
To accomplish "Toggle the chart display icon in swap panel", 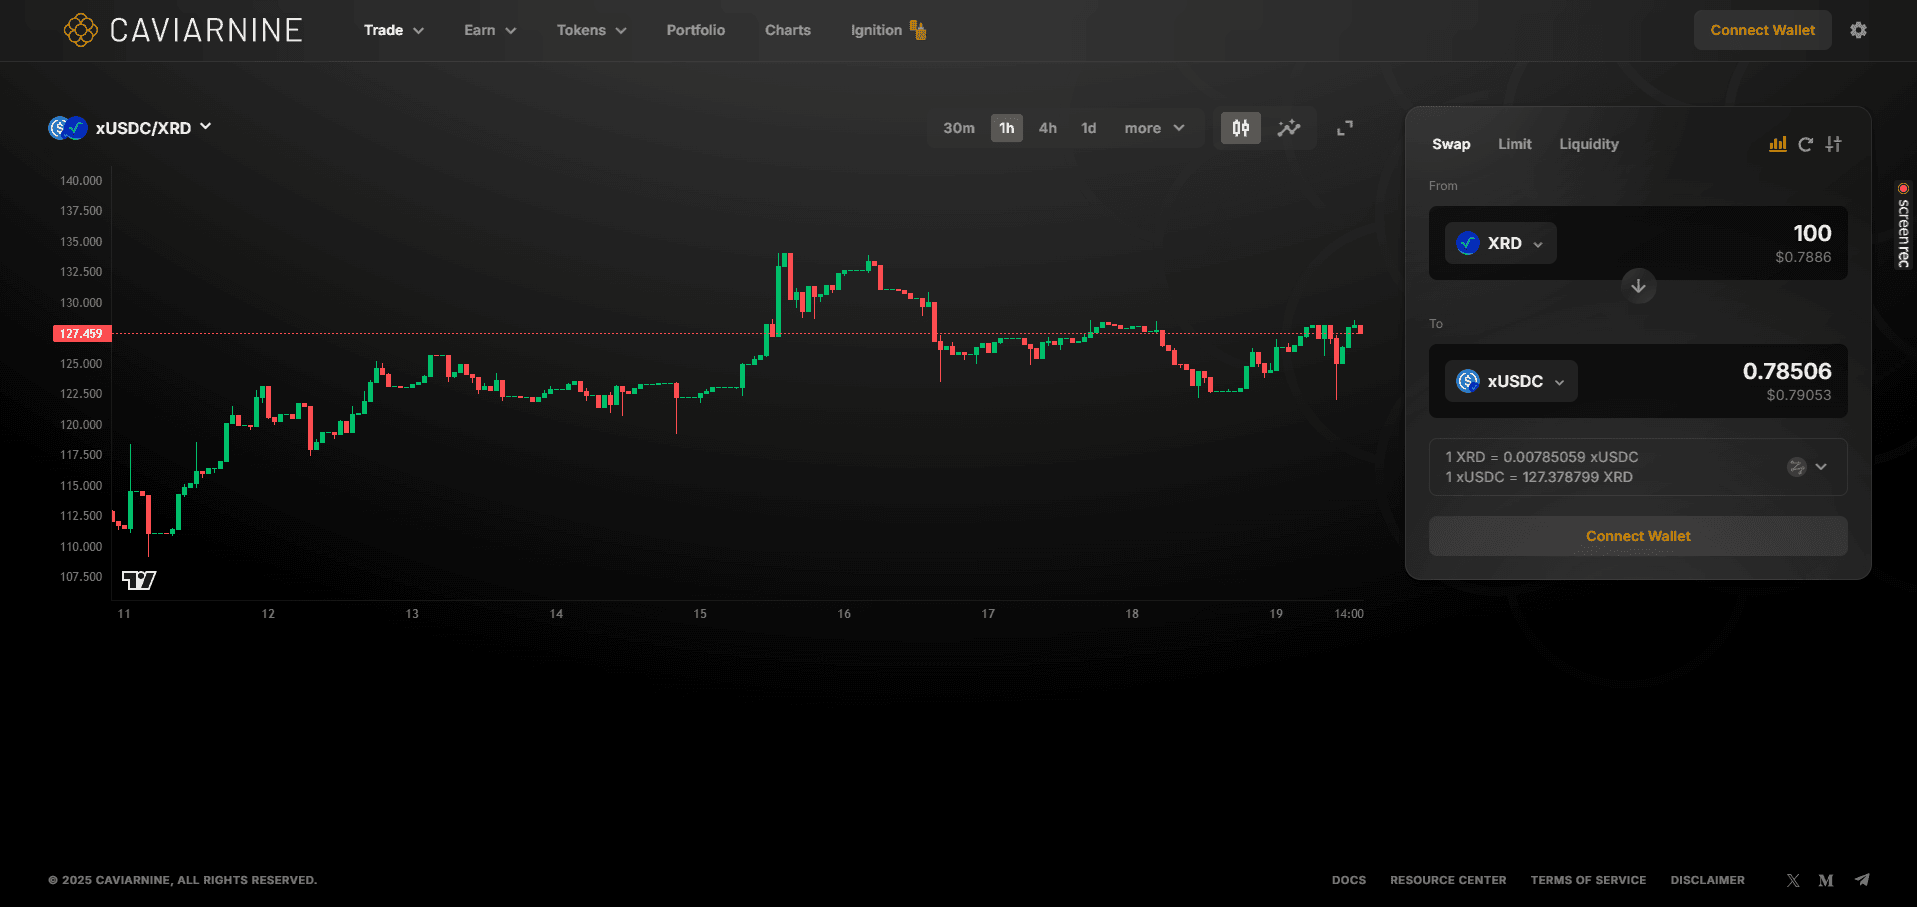I will pyautogui.click(x=1777, y=144).
